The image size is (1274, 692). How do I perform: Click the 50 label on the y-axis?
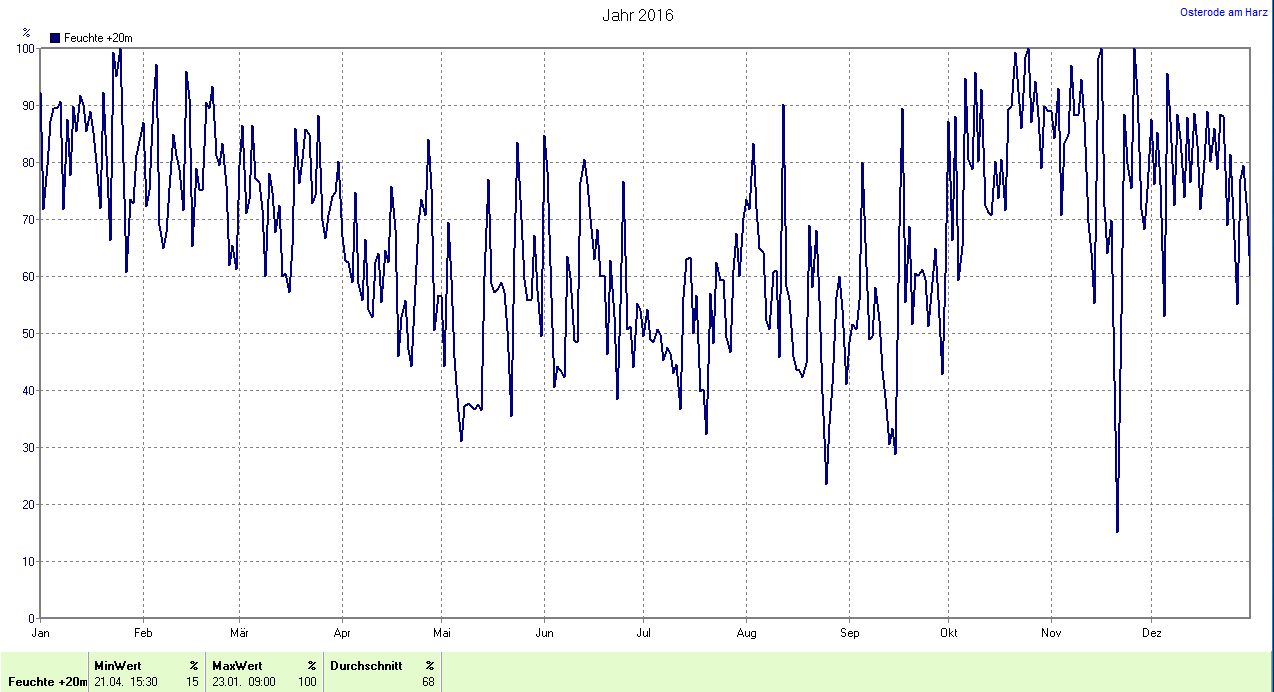(x=28, y=333)
